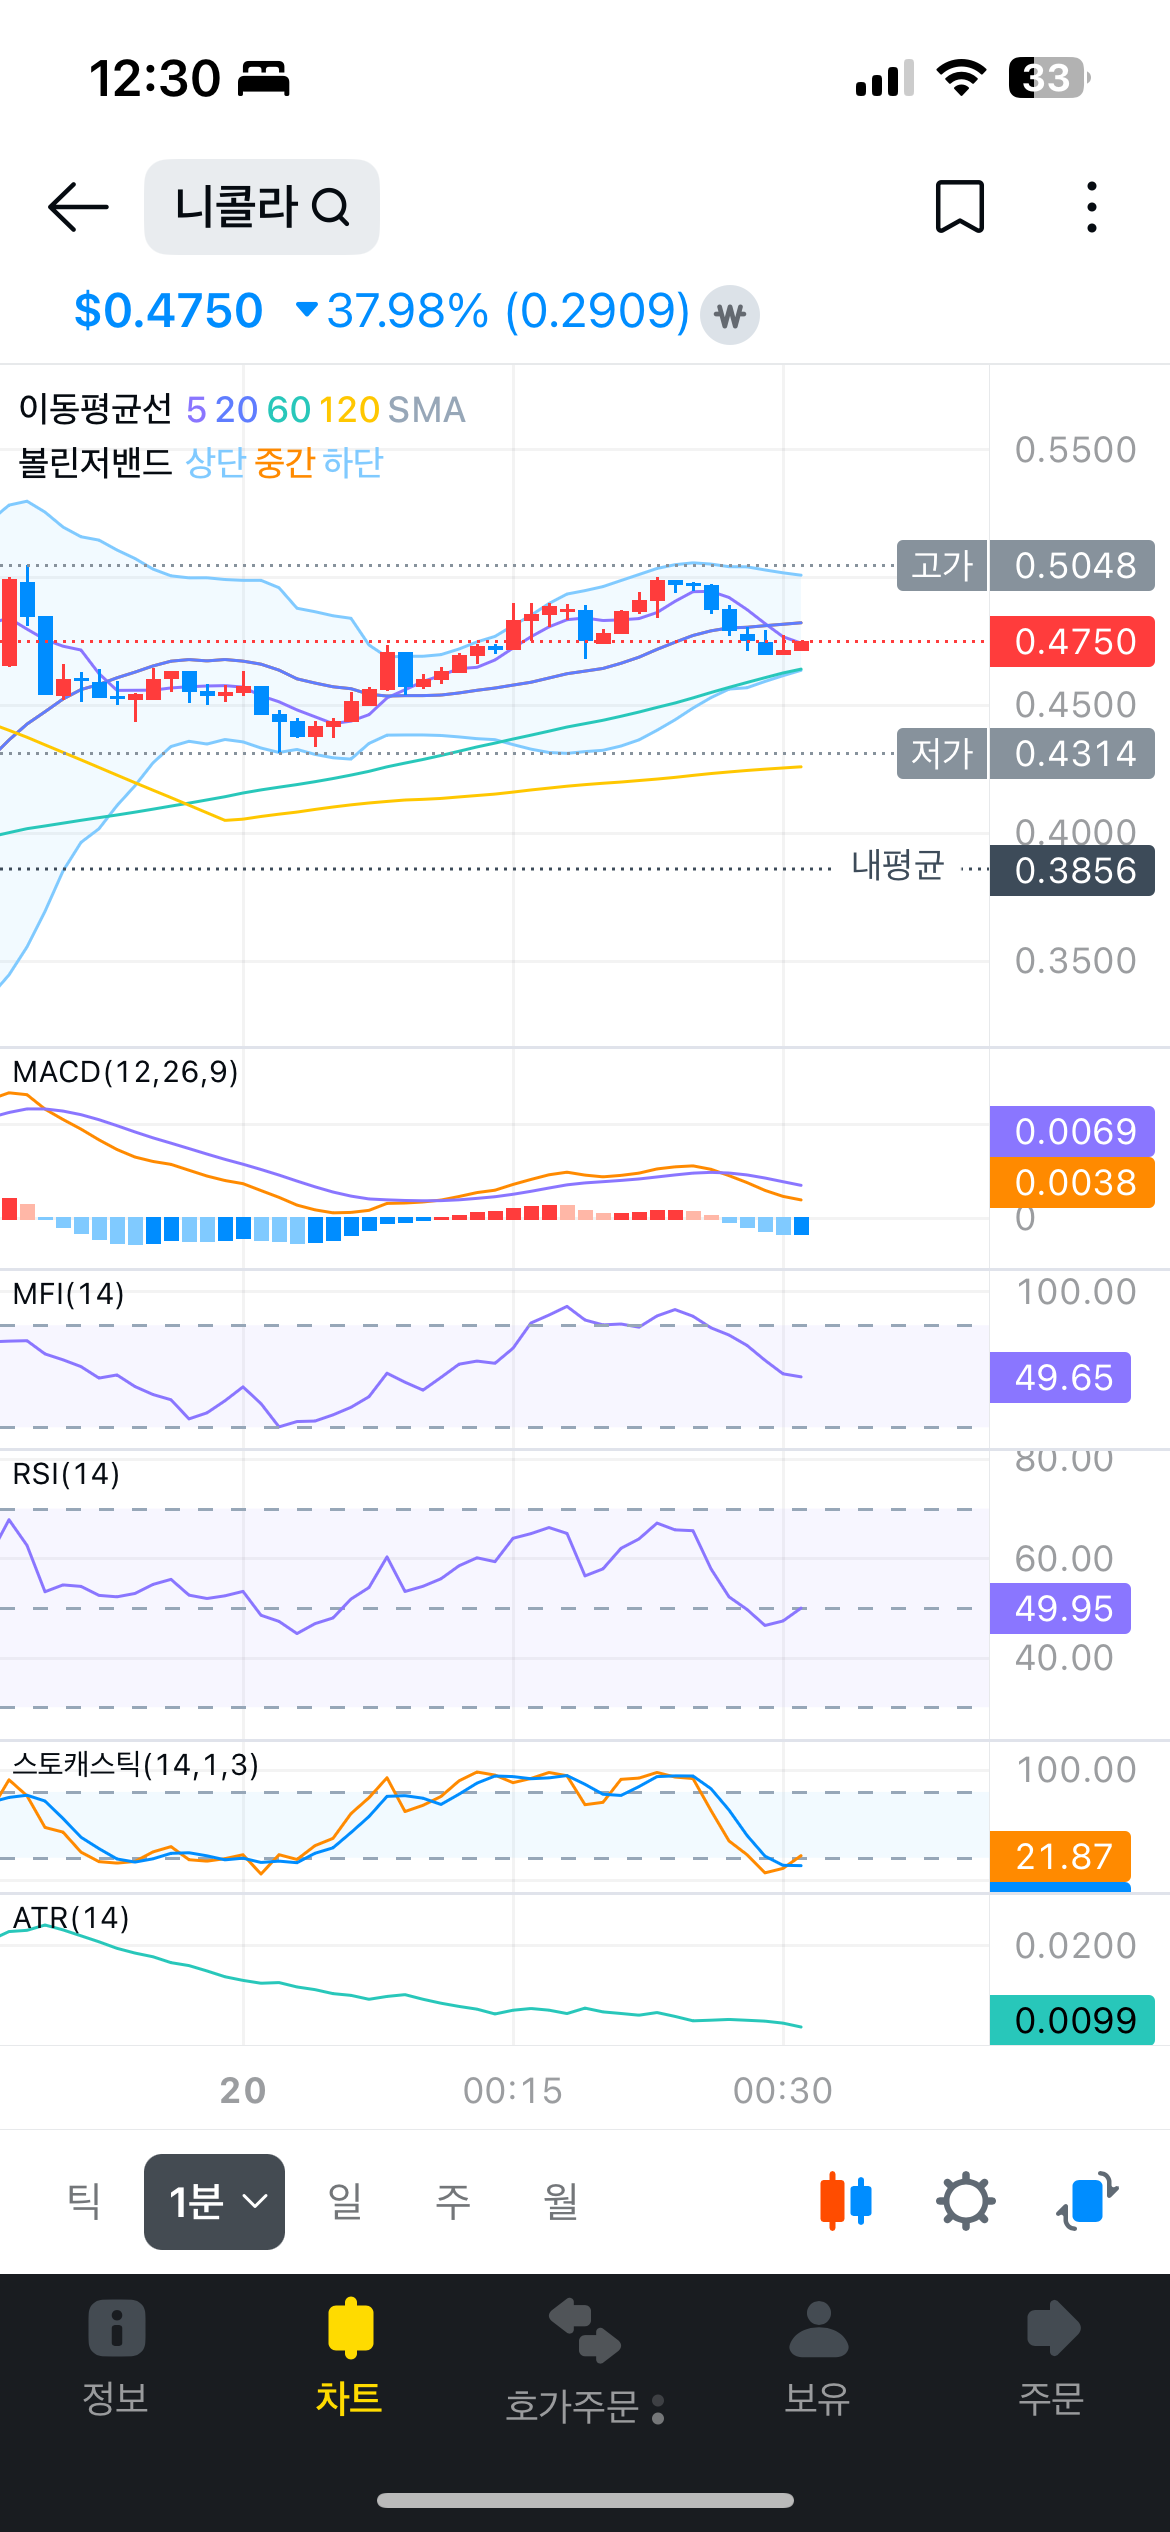Tap the MACD signal 0.0038 tag
This screenshot has height=2532, width=1170.
pyautogui.click(x=1072, y=1183)
